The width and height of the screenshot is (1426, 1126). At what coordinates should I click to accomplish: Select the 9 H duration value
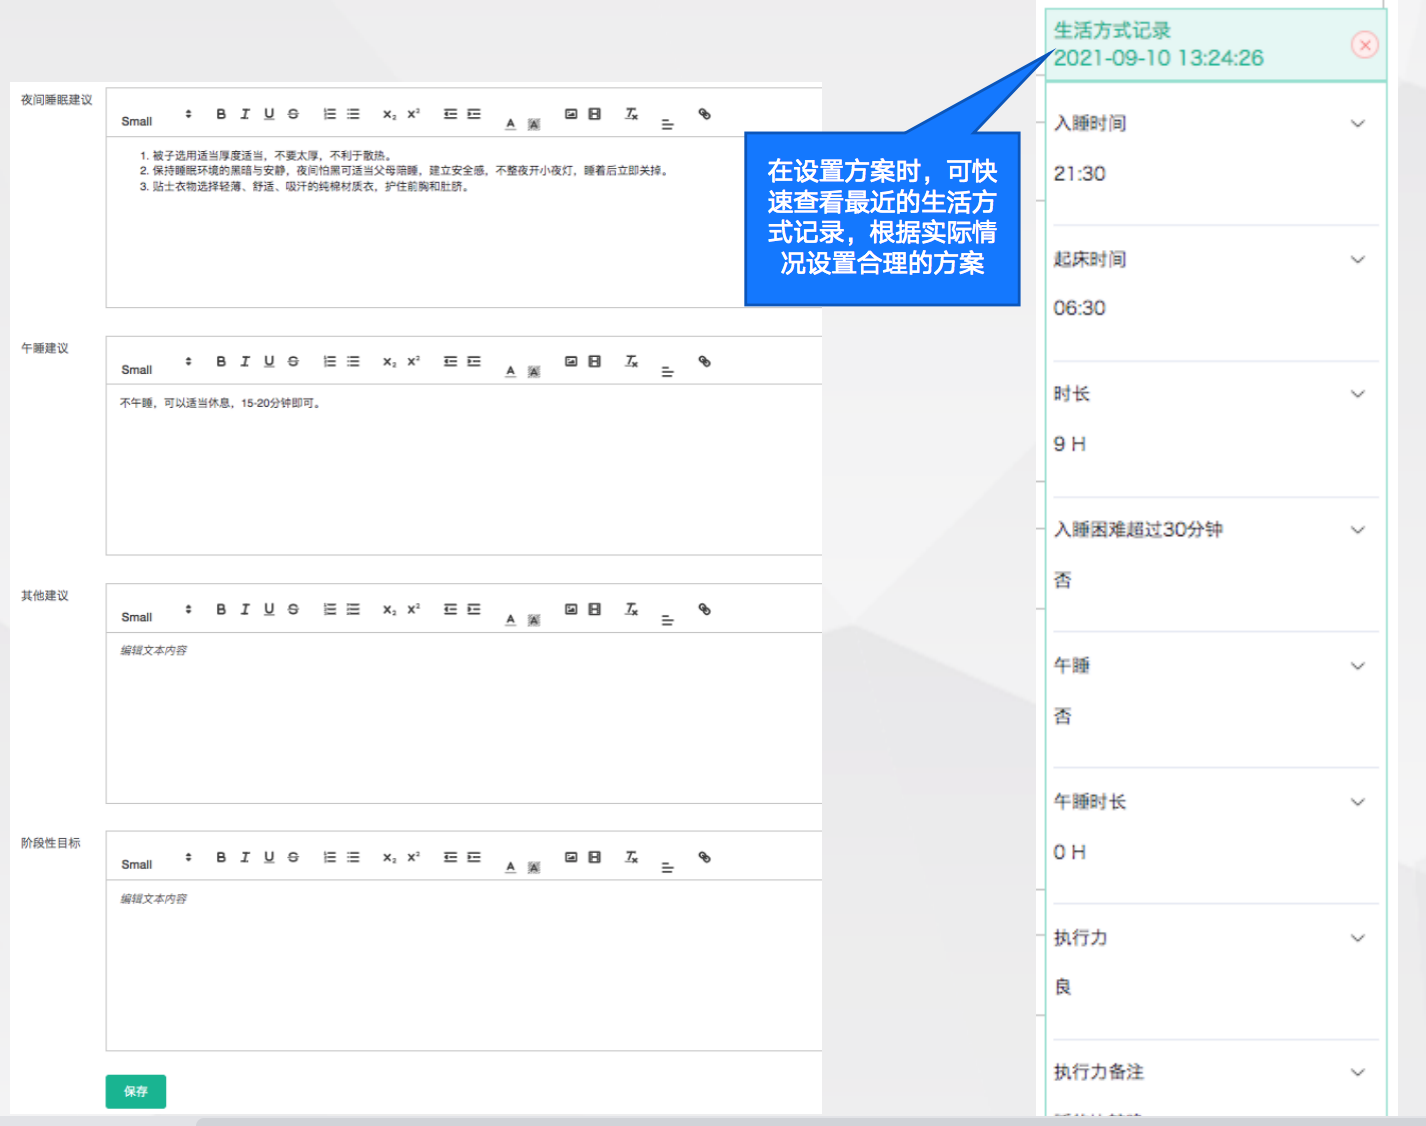pyautogui.click(x=1070, y=444)
